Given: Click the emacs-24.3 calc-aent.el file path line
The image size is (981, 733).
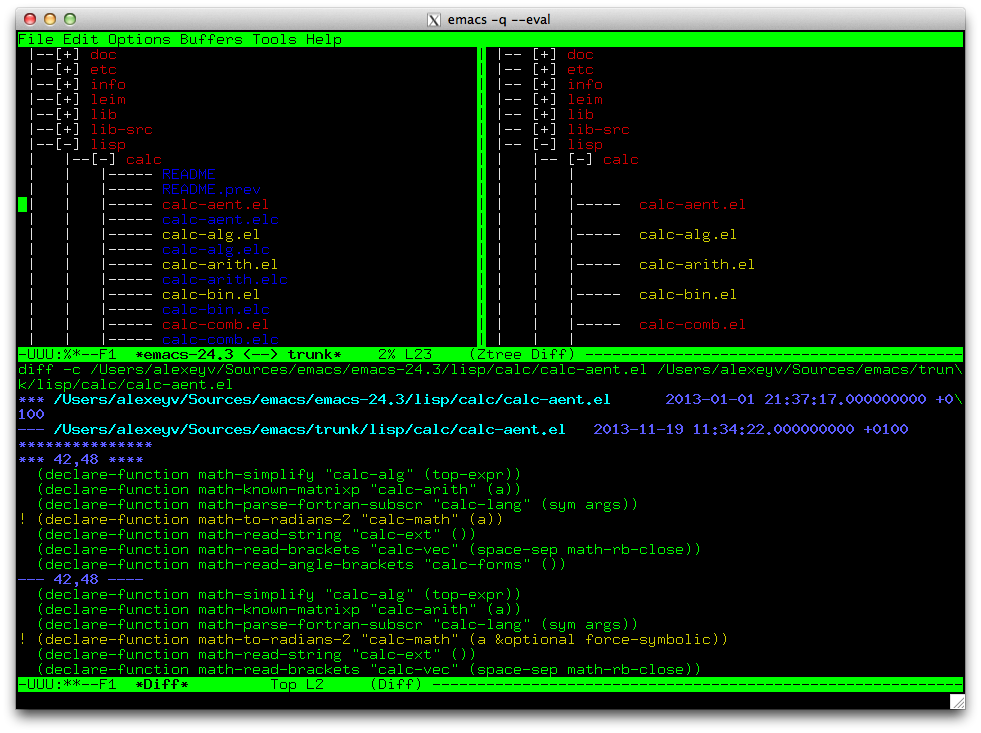Looking at the screenshot, I should pos(332,400).
